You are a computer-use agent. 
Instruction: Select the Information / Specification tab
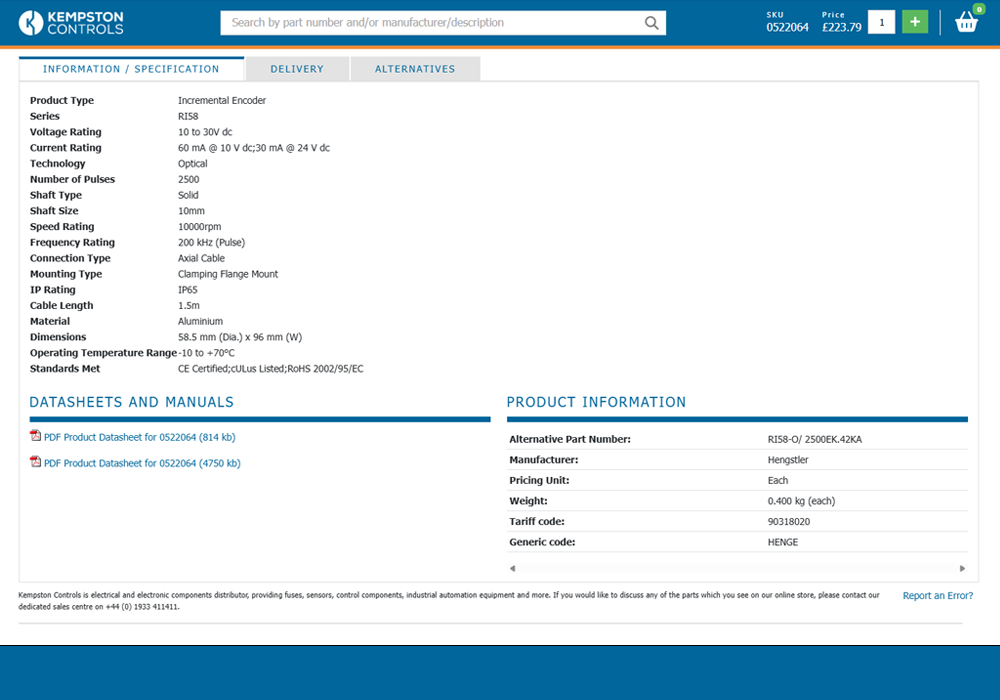tap(131, 69)
